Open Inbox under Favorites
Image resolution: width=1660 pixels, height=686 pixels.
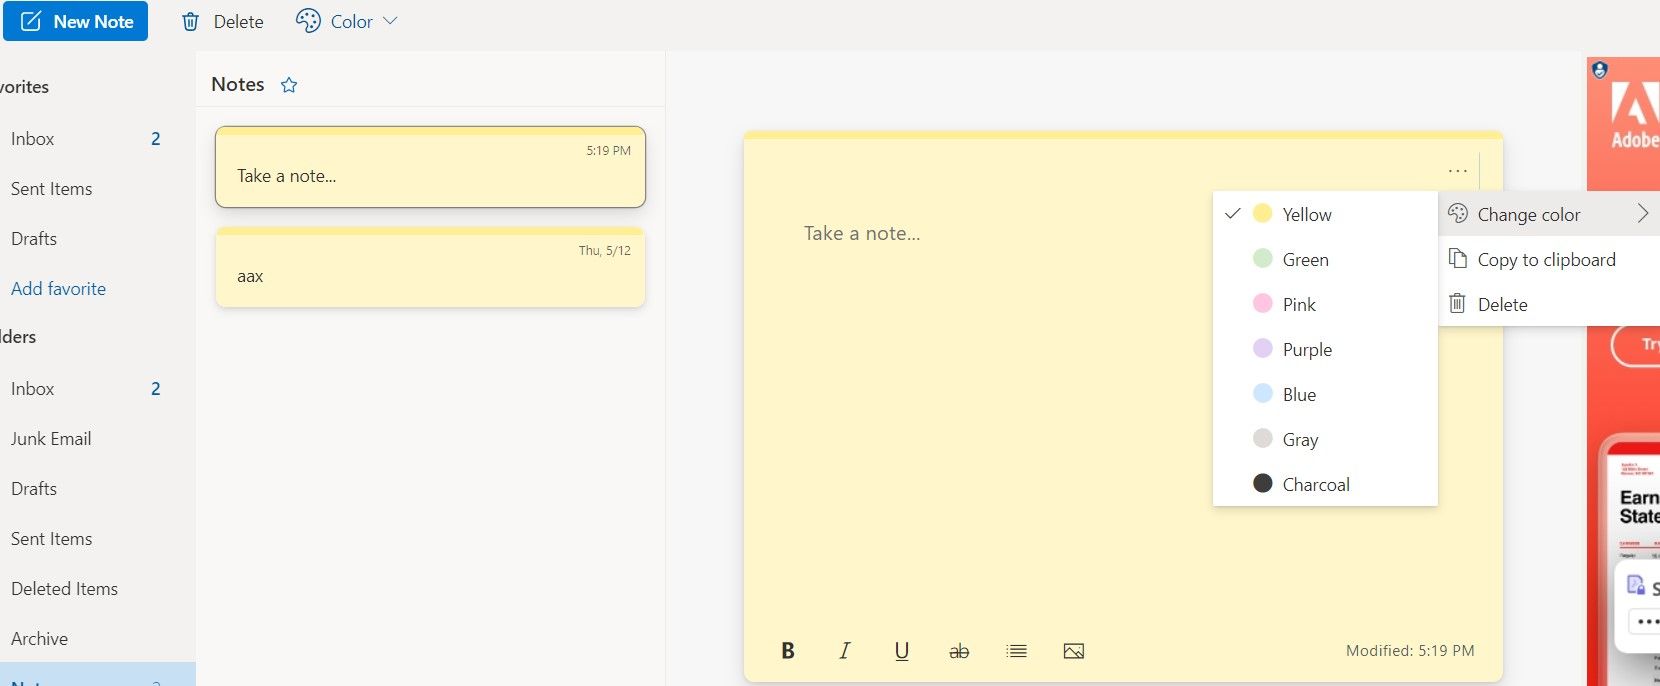pos(85,139)
